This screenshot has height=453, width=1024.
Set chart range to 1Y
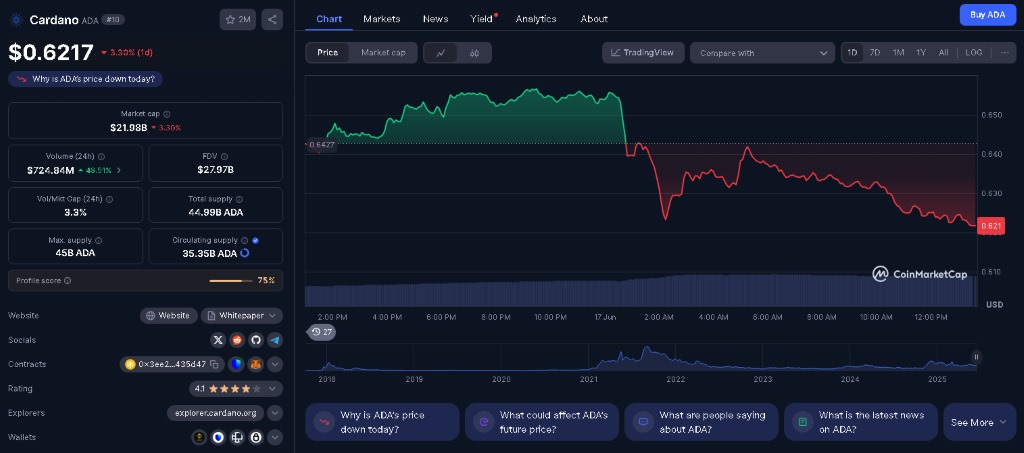click(921, 52)
